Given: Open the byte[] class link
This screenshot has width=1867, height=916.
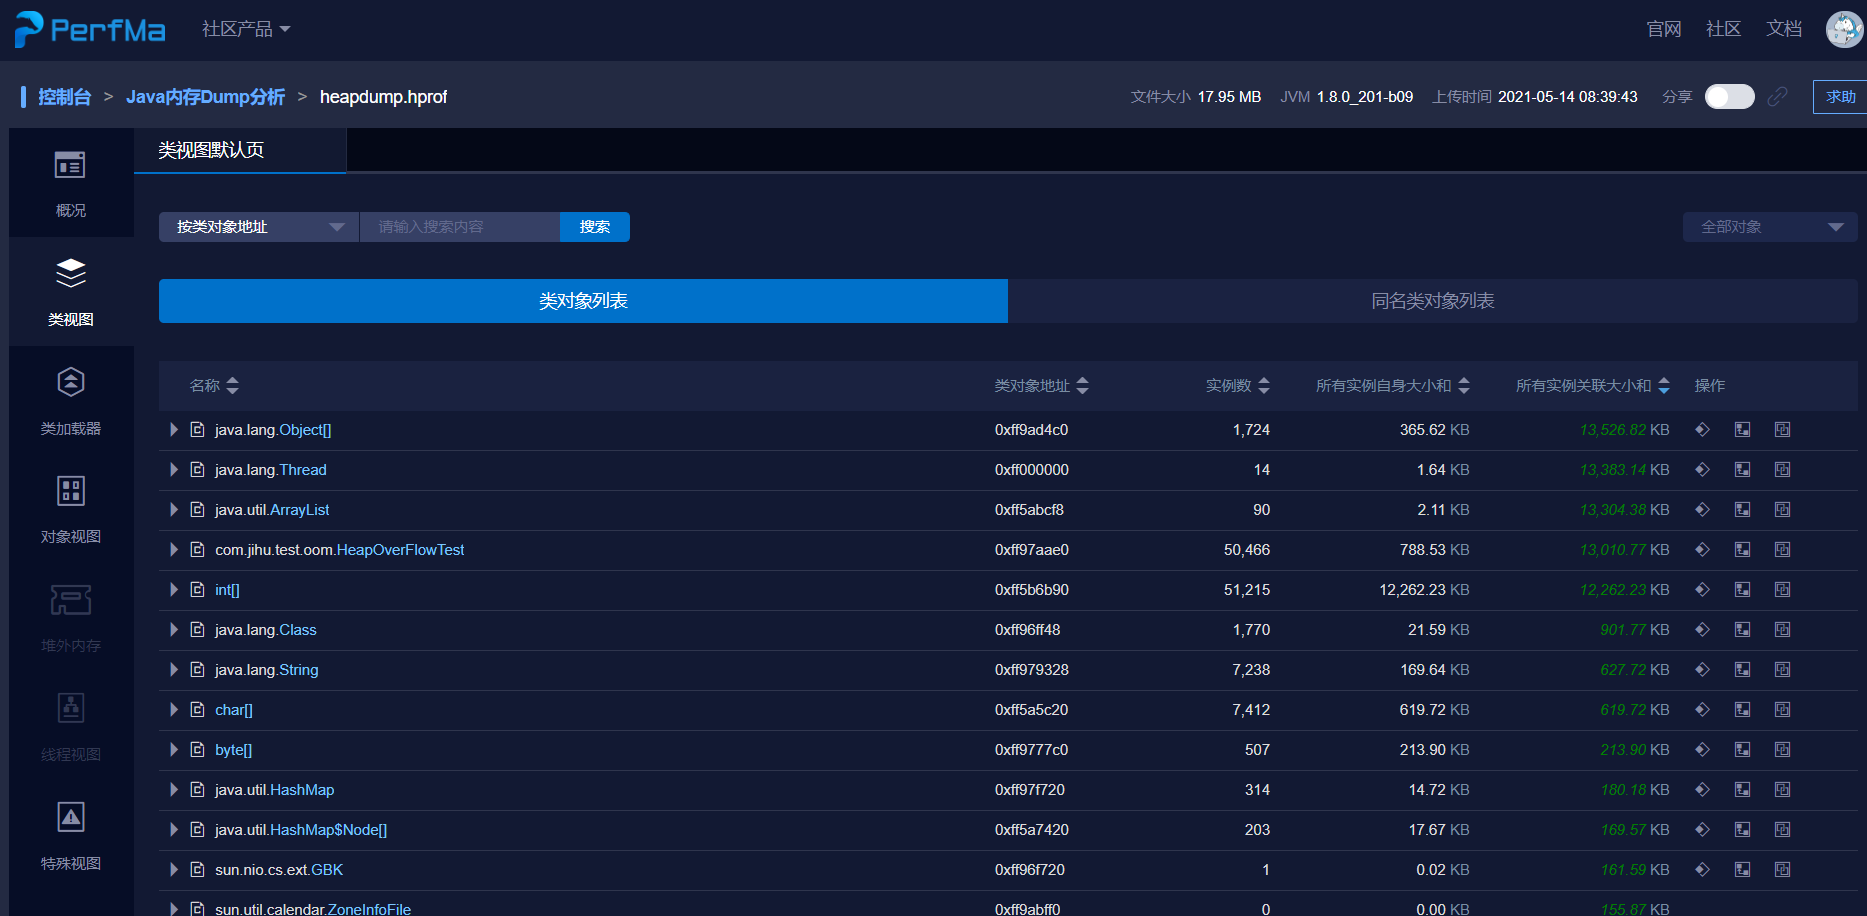Looking at the screenshot, I should coord(233,750).
